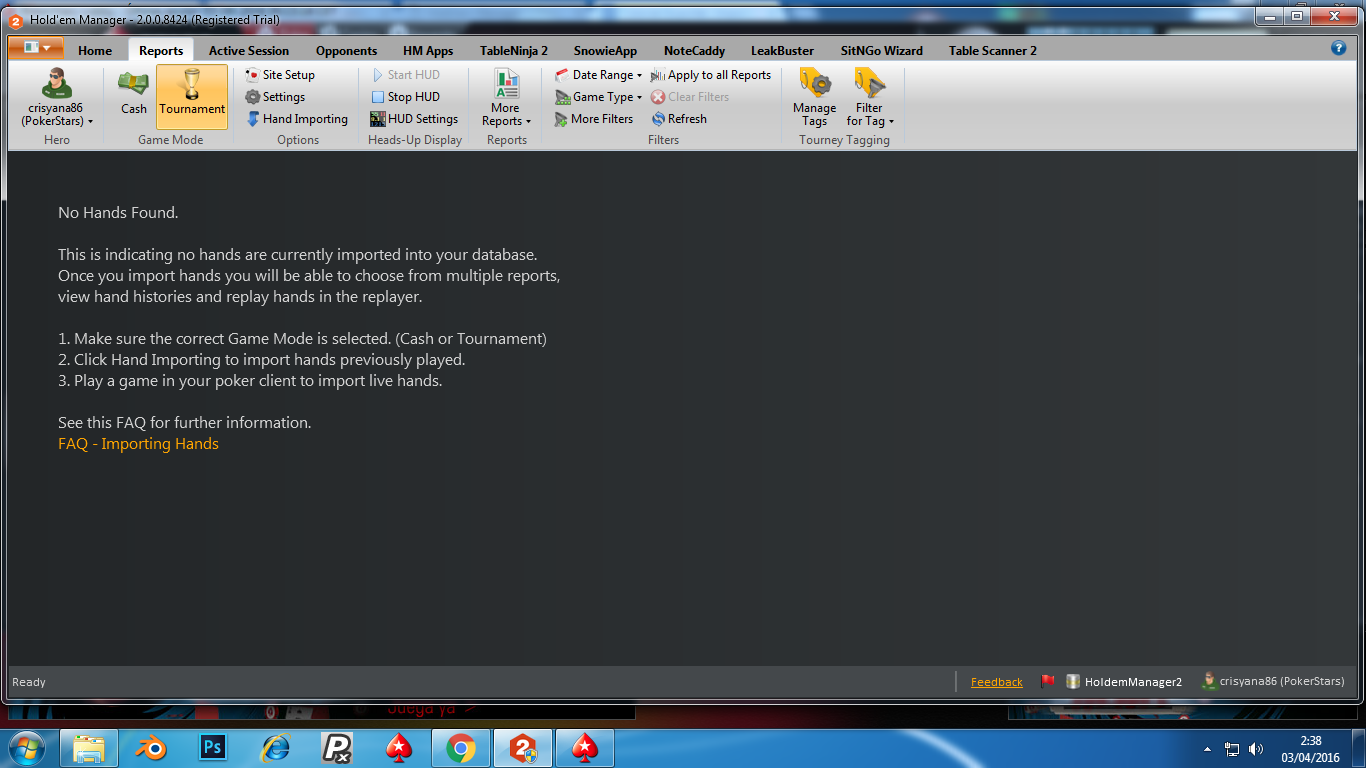Open the Table Scanner 2 tab
The width and height of the screenshot is (1366, 768).
coord(993,51)
